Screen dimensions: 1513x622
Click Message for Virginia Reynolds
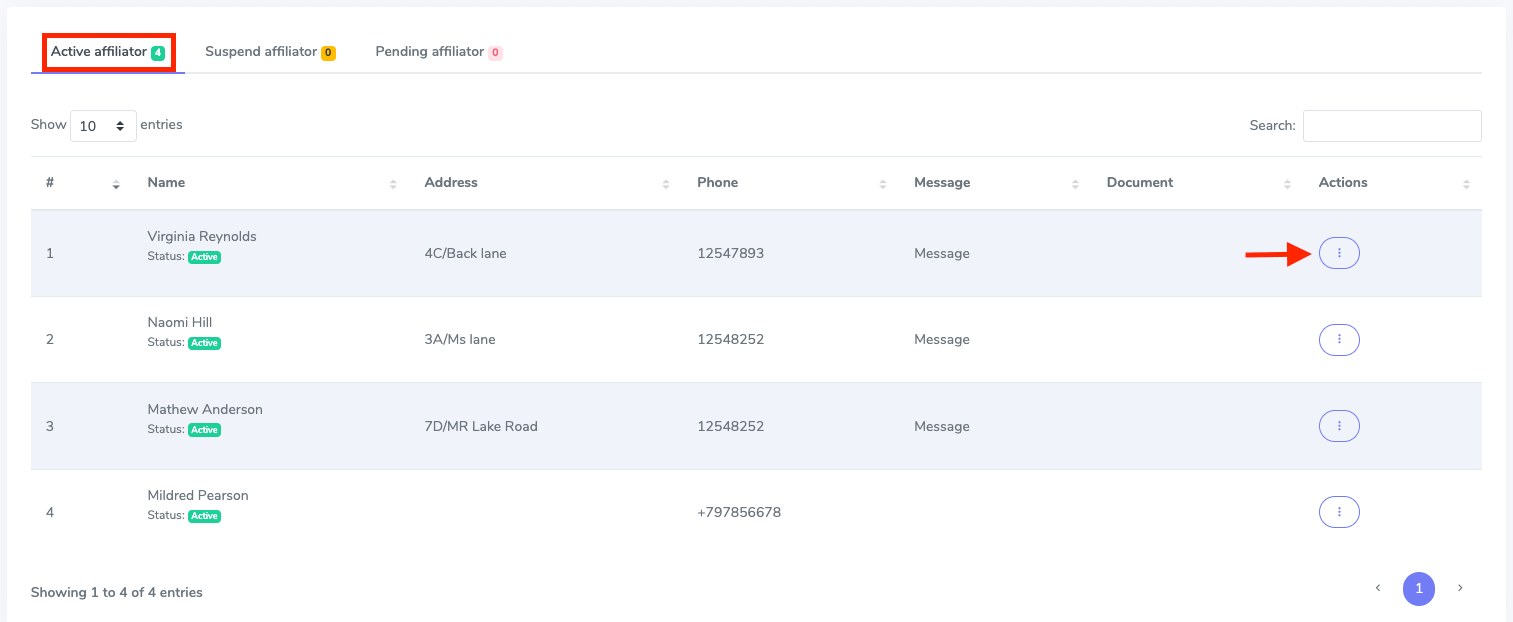pos(941,254)
